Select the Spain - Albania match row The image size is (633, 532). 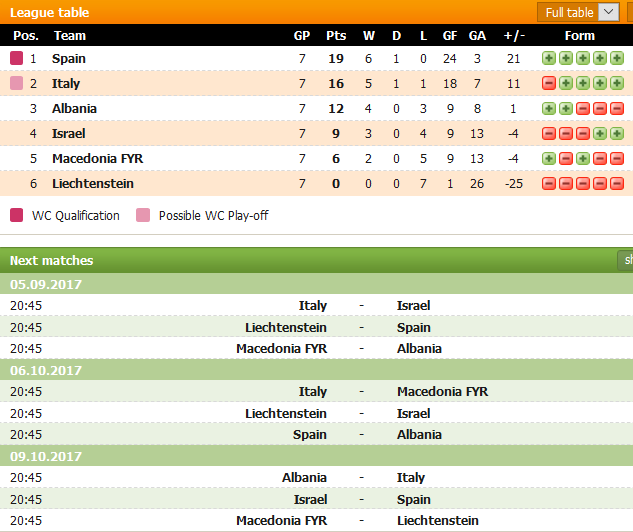[x=316, y=435]
